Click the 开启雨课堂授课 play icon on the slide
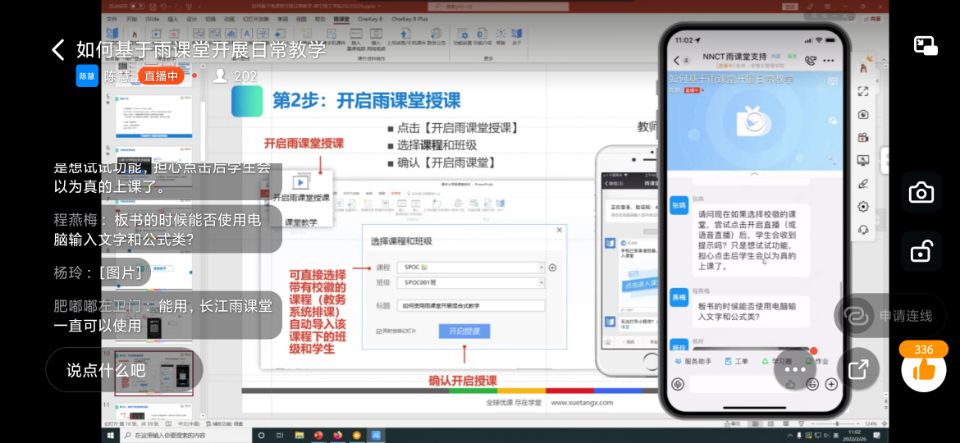 click(x=301, y=182)
